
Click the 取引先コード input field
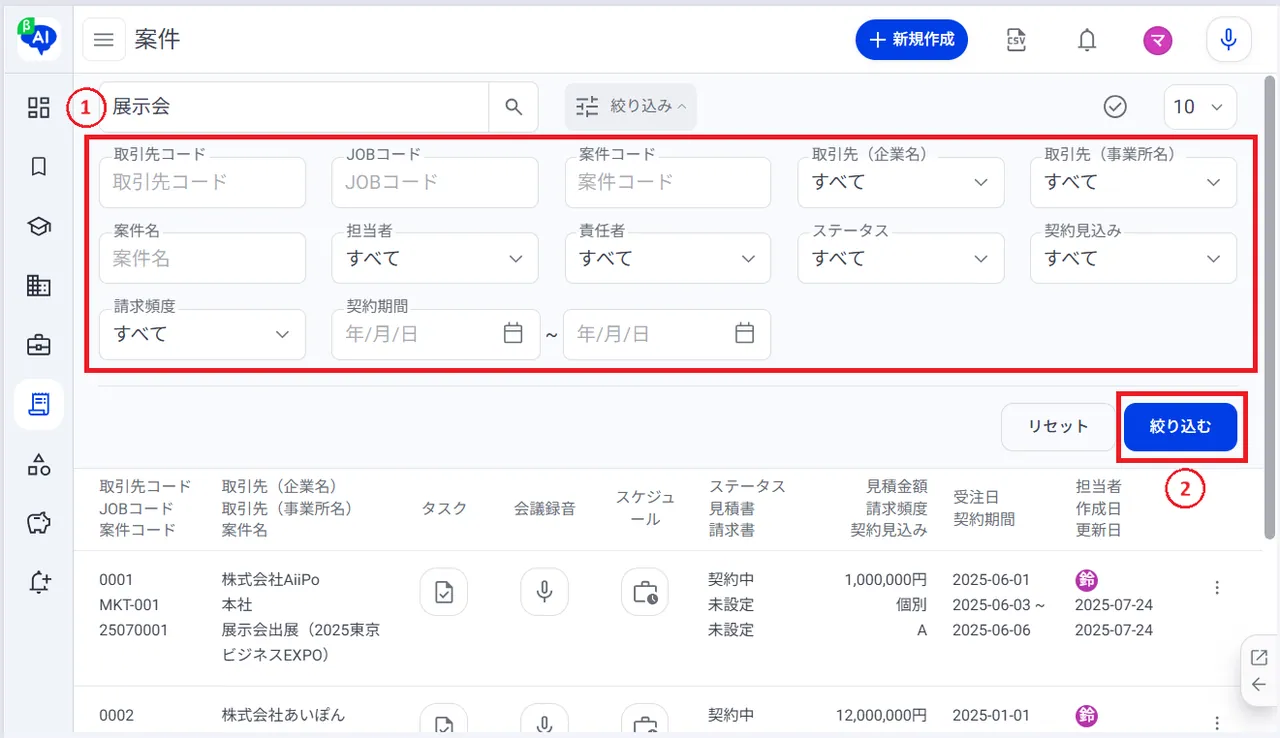click(x=203, y=182)
